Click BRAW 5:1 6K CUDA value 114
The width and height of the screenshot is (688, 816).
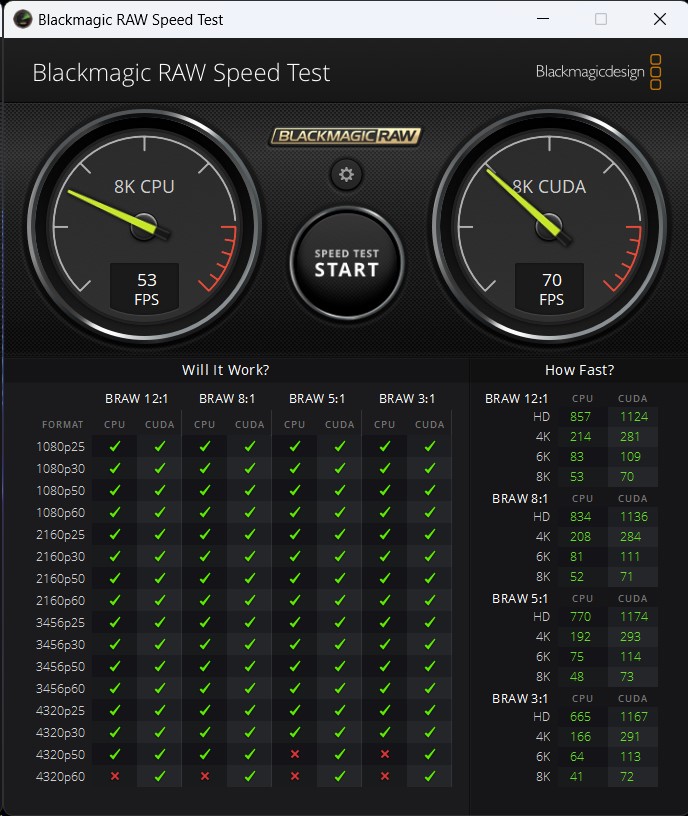pos(630,656)
